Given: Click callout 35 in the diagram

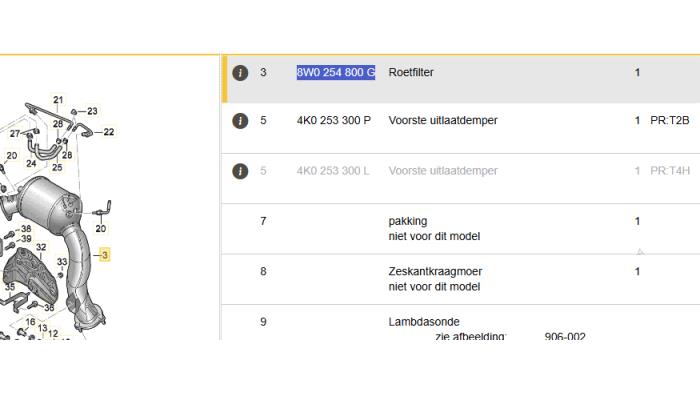Looking at the screenshot, I should [x=10, y=287].
